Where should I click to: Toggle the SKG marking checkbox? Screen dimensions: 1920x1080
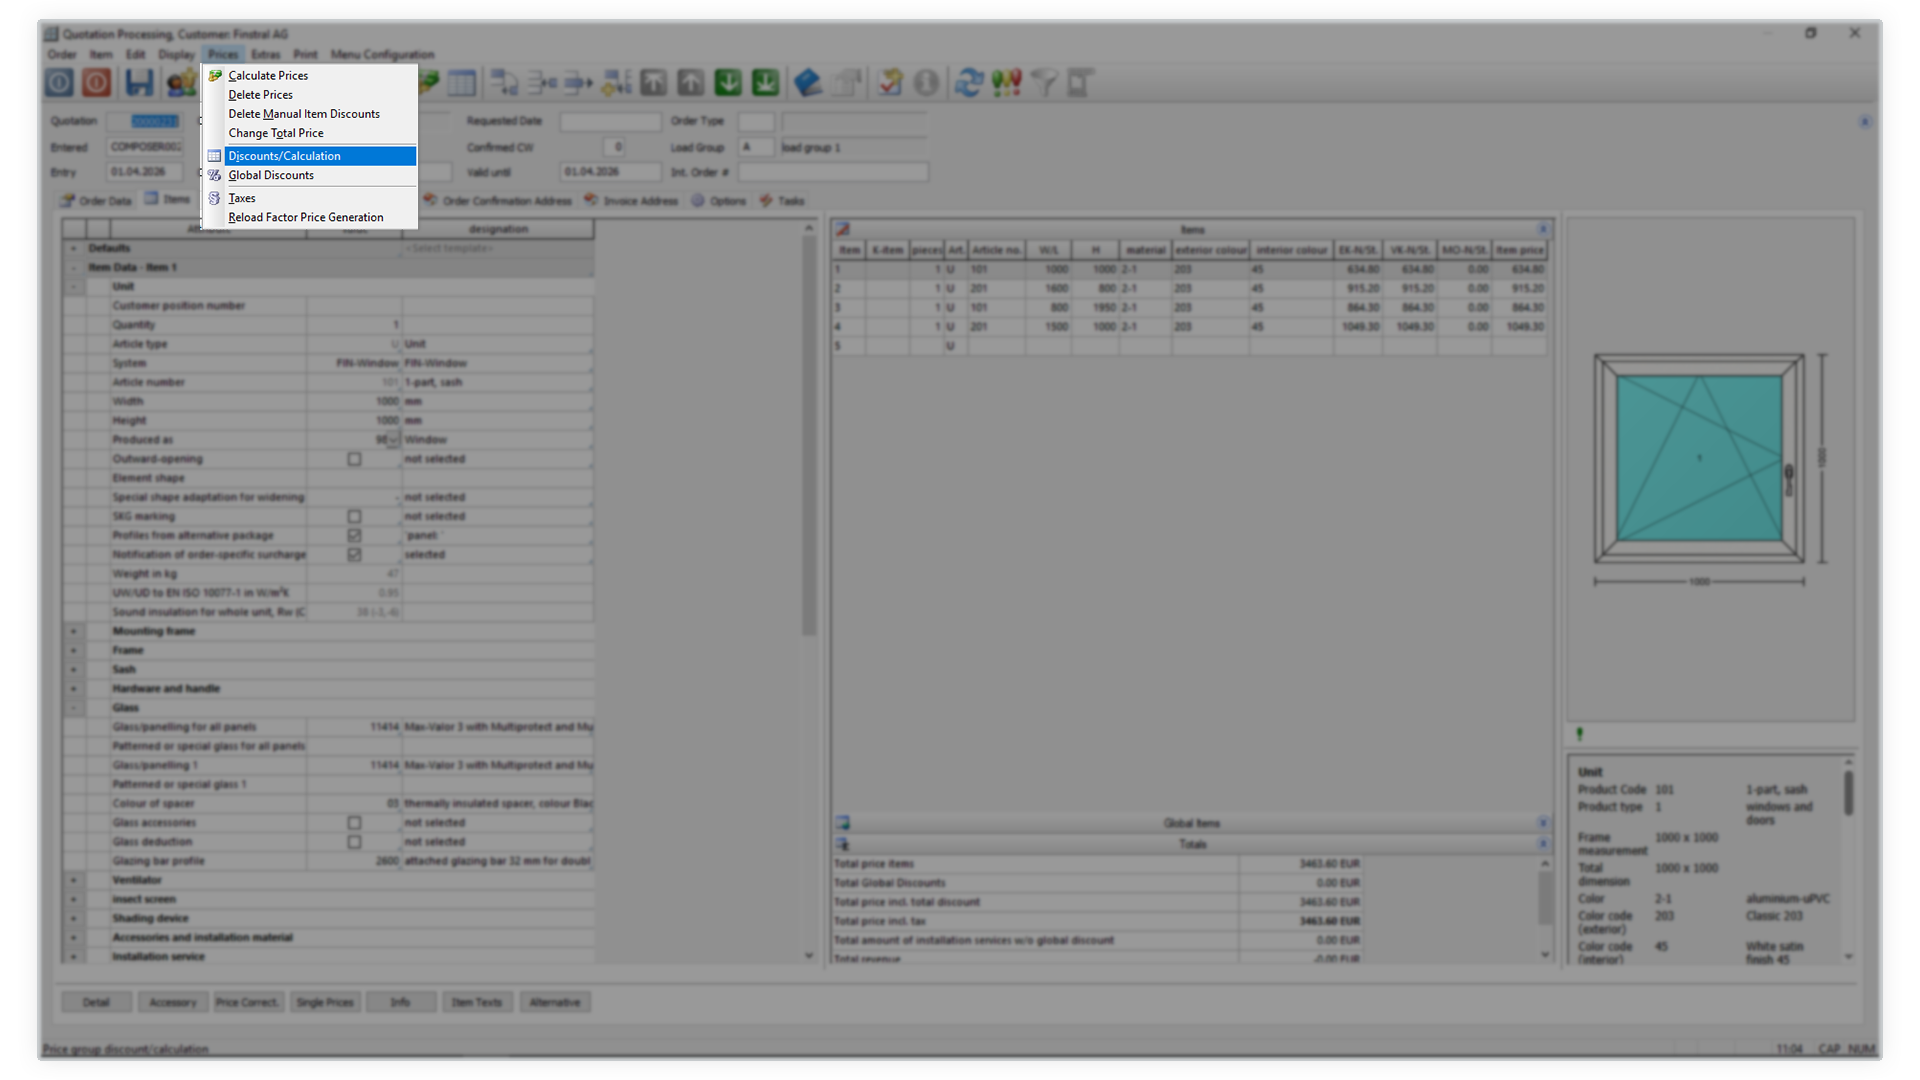(x=354, y=517)
